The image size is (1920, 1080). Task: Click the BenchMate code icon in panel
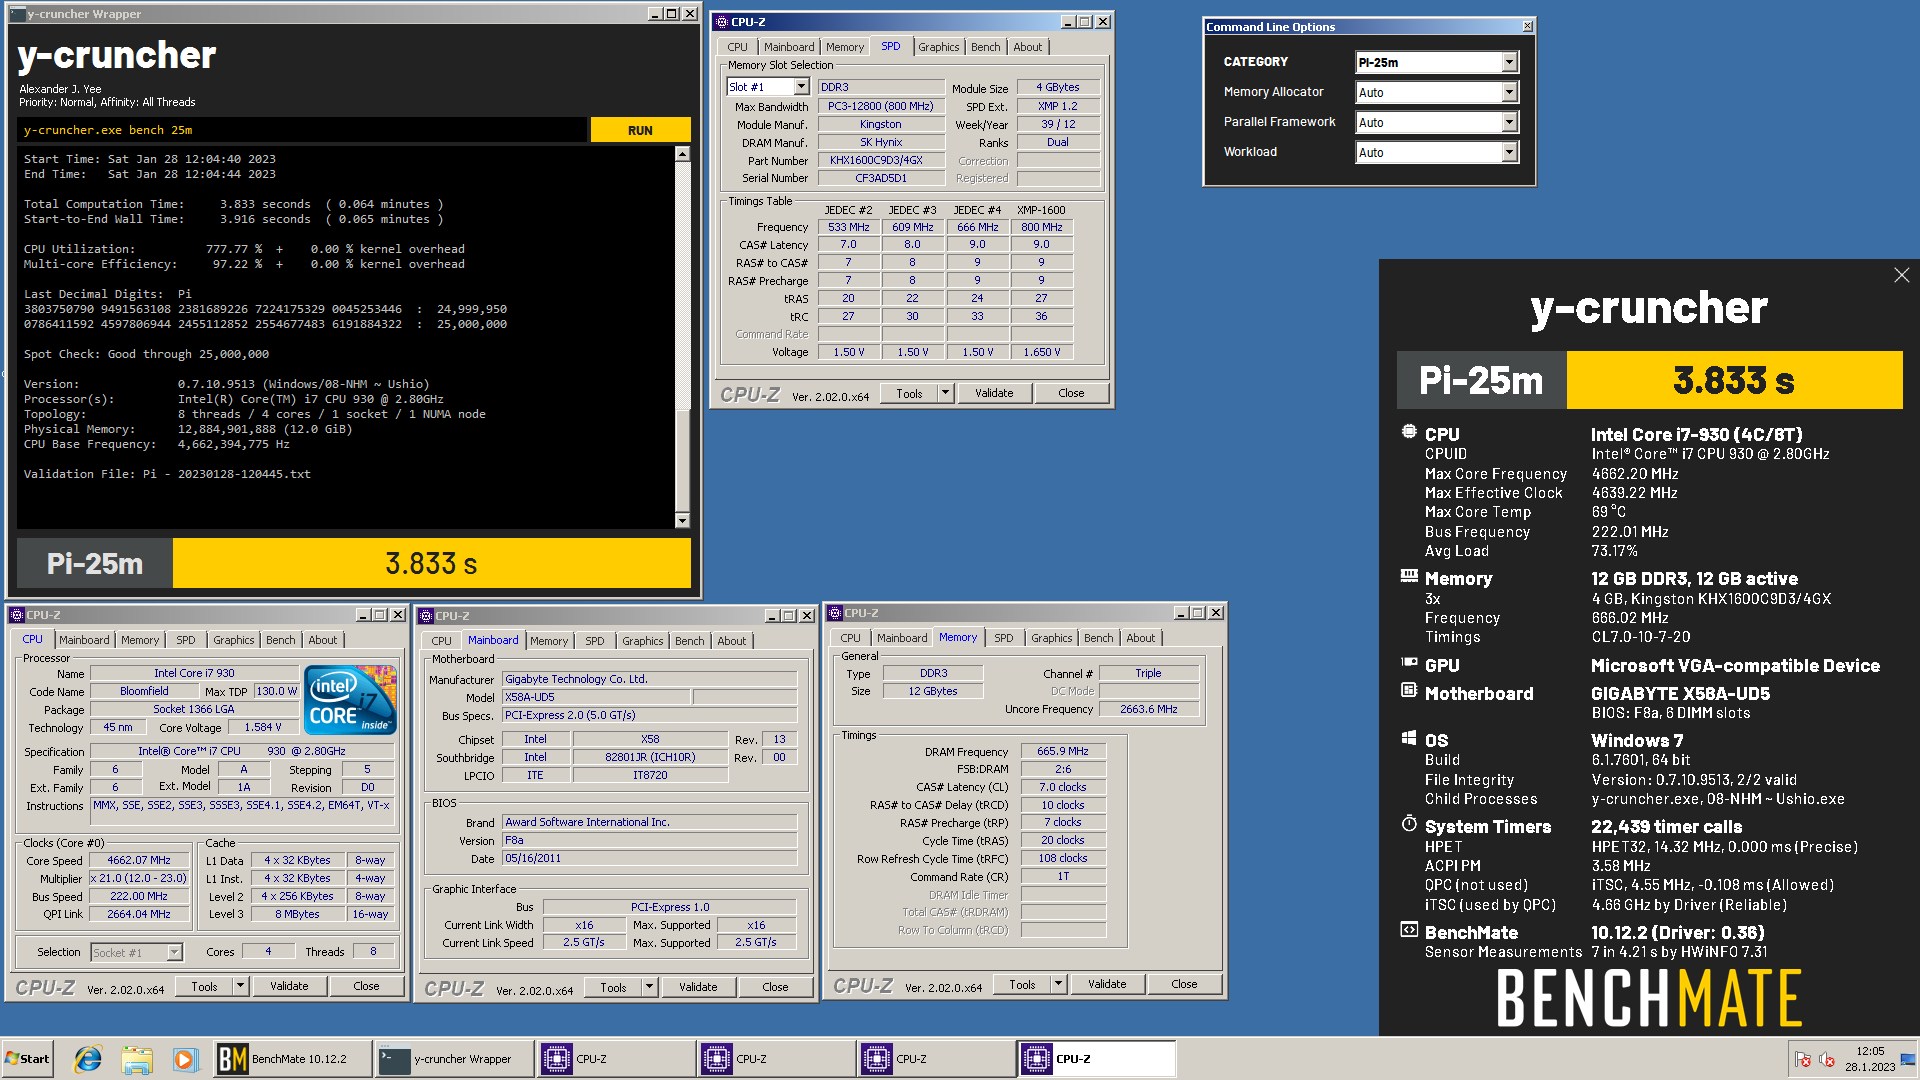1409,931
